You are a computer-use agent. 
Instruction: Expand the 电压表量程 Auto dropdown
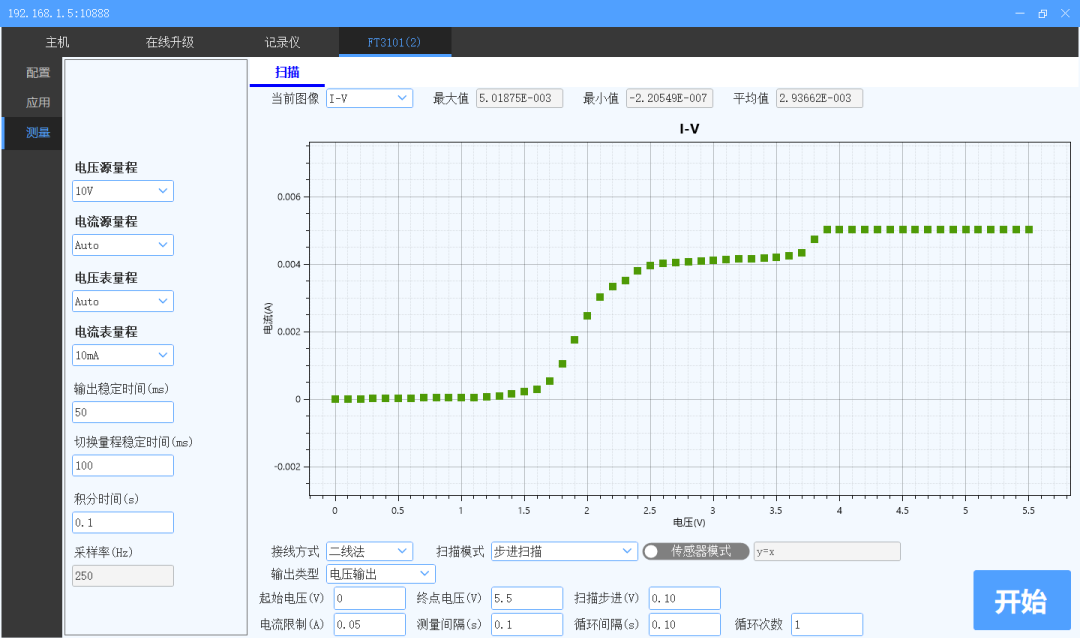point(123,301)
